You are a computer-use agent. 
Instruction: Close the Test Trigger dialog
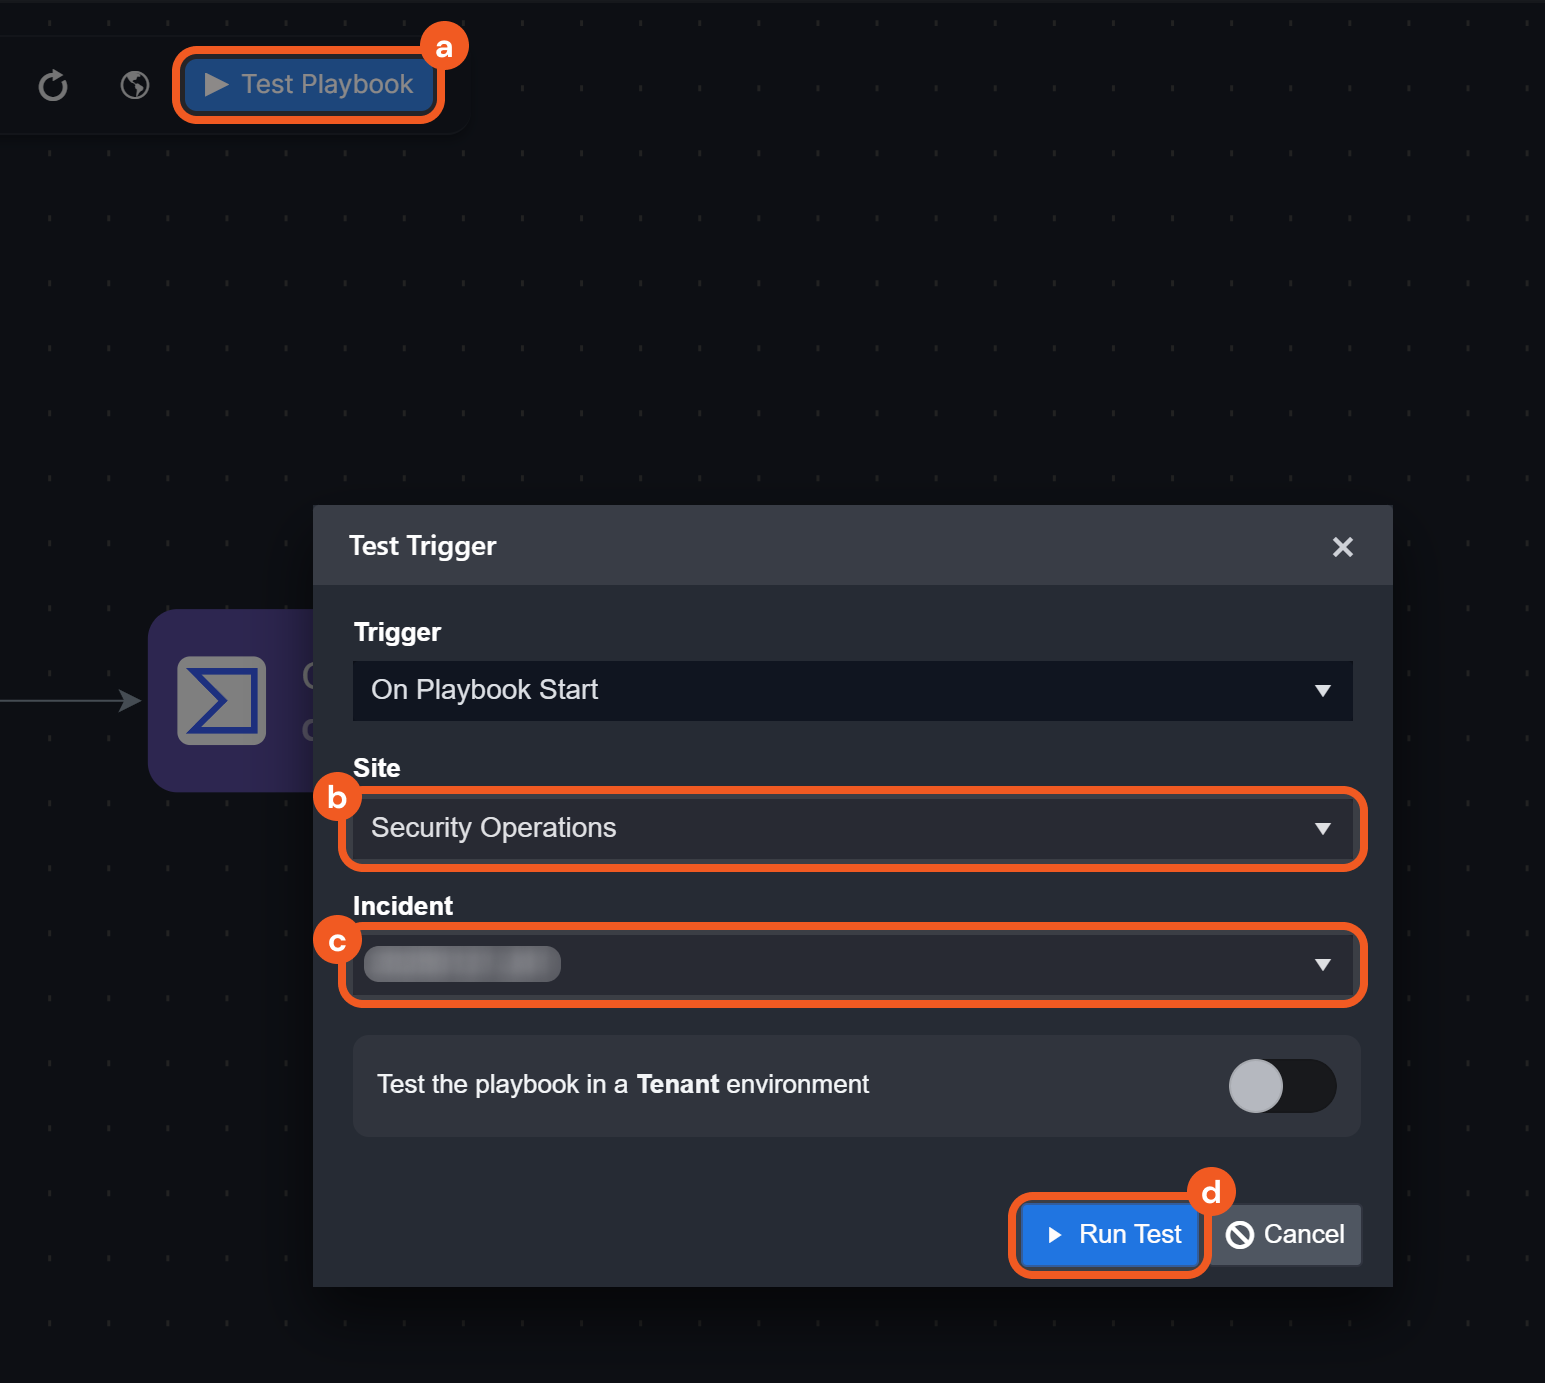coord(1342,547)
